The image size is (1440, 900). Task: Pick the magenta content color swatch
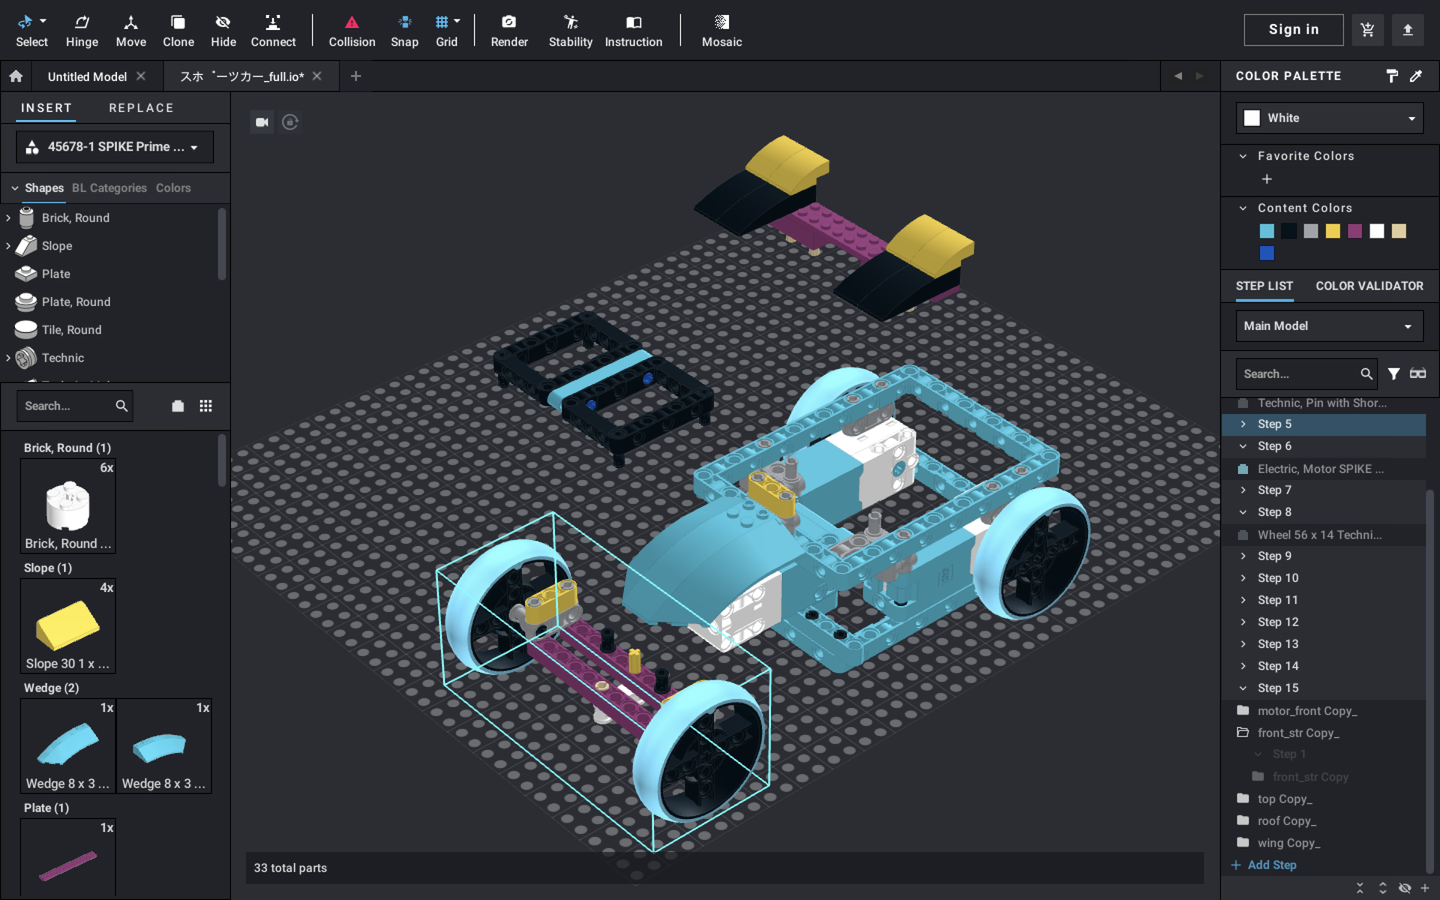click(x=1355, y=231)
